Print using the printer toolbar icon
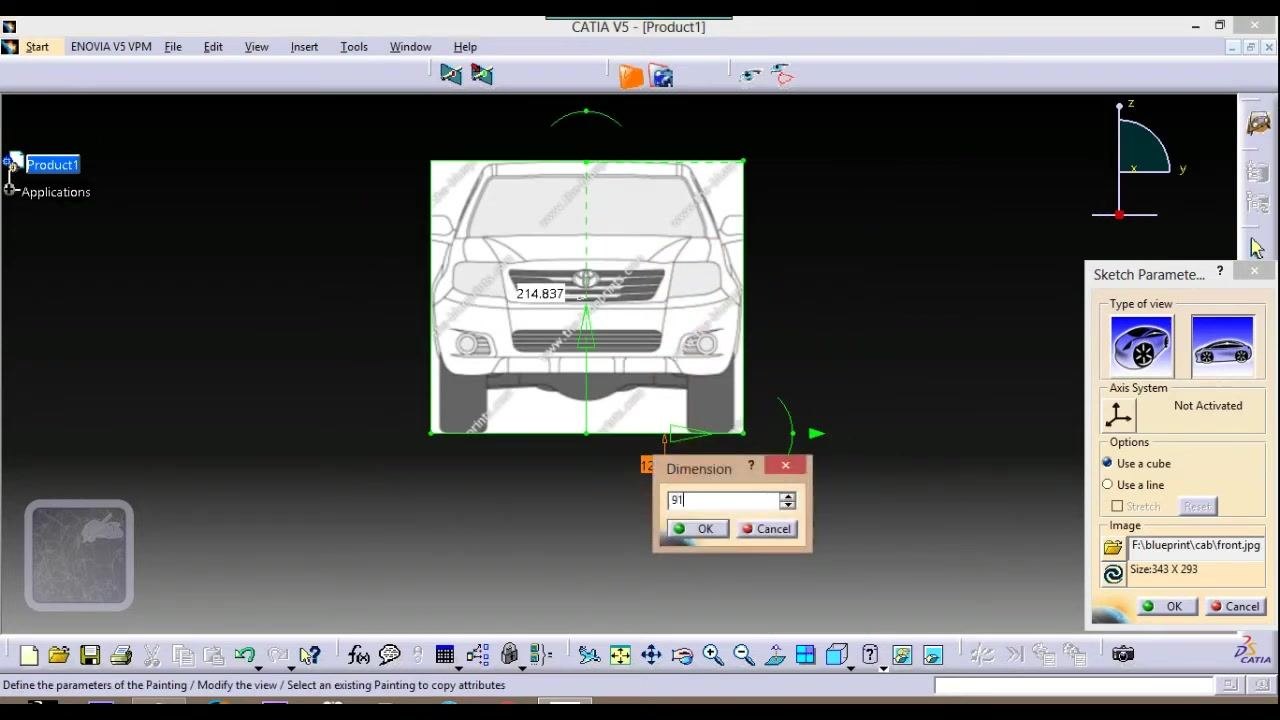This screenshot has width=1280, height=720. tap(121, 655)
